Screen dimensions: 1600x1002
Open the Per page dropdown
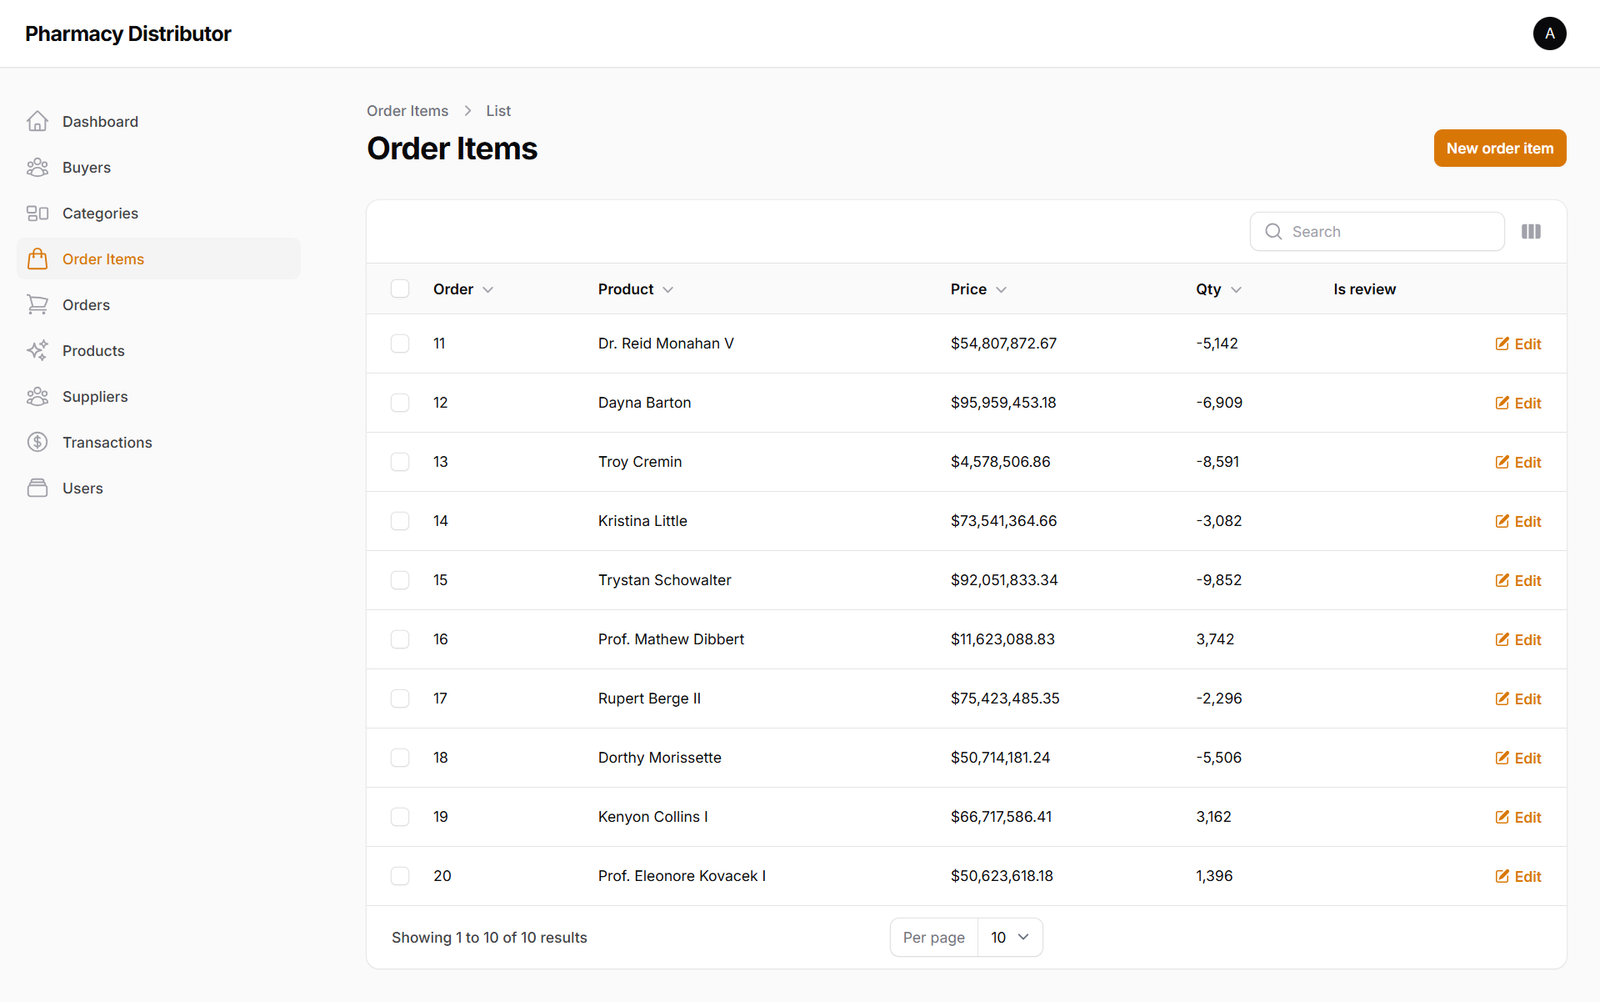coord(1009,937)
